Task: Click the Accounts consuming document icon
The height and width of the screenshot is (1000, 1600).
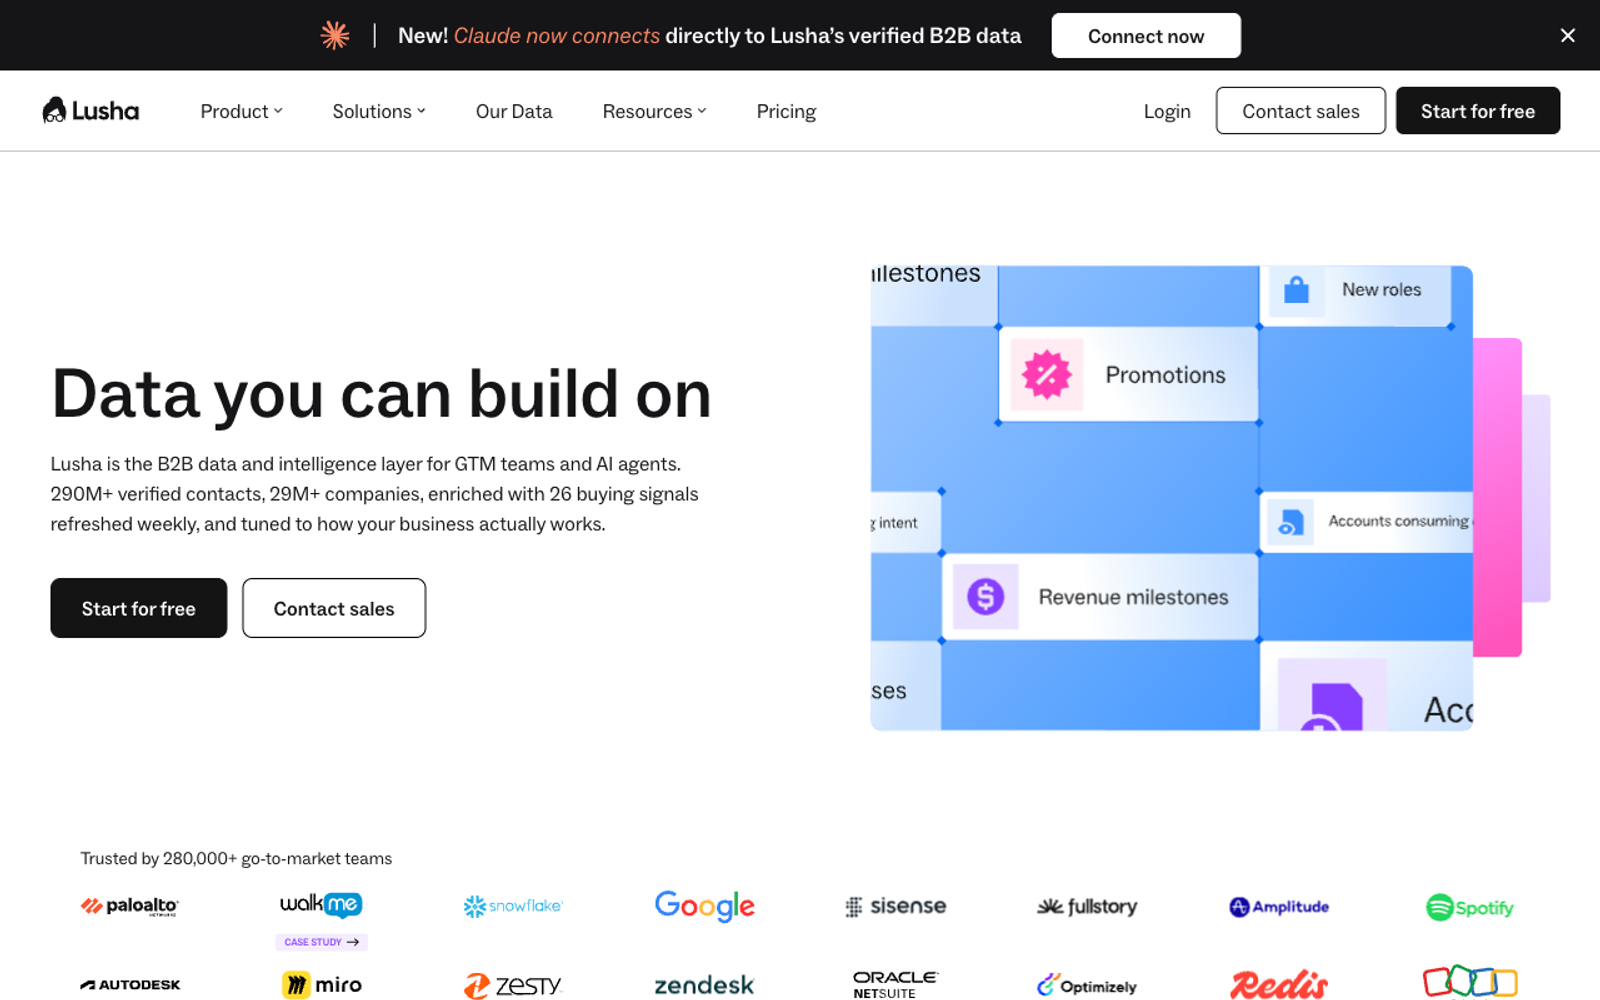Action: click(1290, 522)
